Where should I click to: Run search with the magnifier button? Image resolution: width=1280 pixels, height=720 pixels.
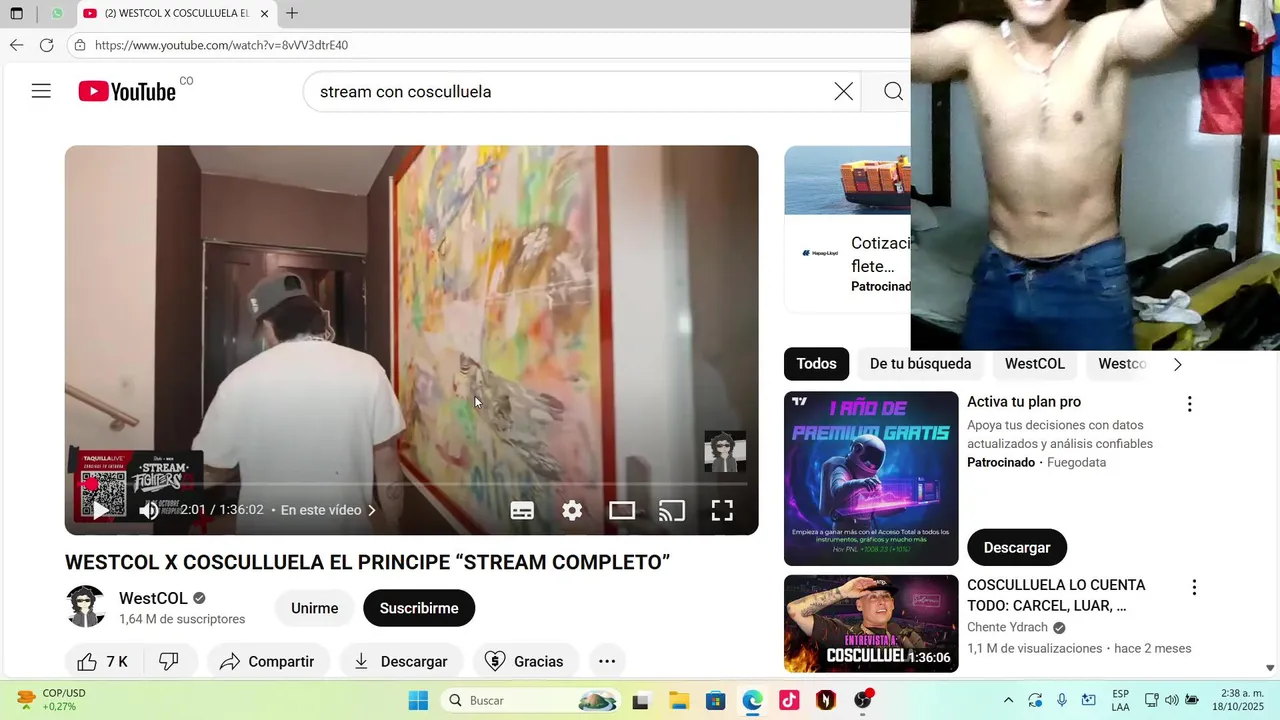tap(893, 91)
